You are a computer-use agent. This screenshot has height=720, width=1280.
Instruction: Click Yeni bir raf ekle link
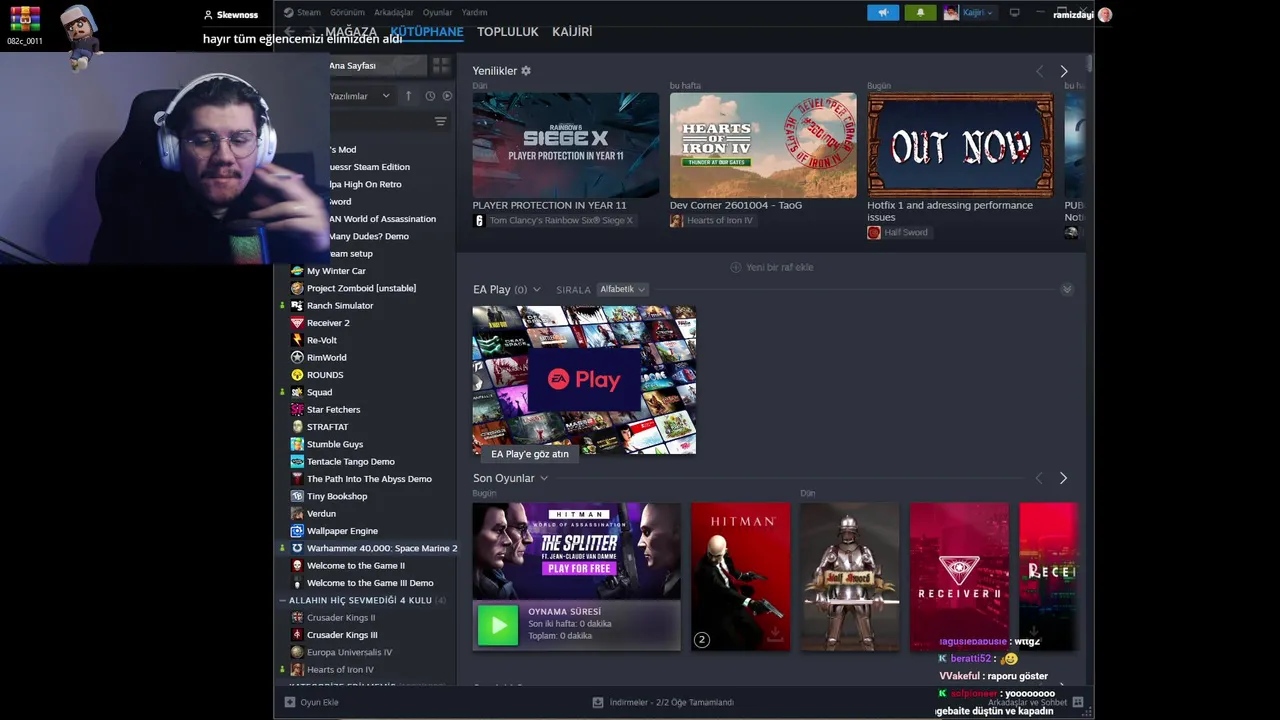coord(771,267)
